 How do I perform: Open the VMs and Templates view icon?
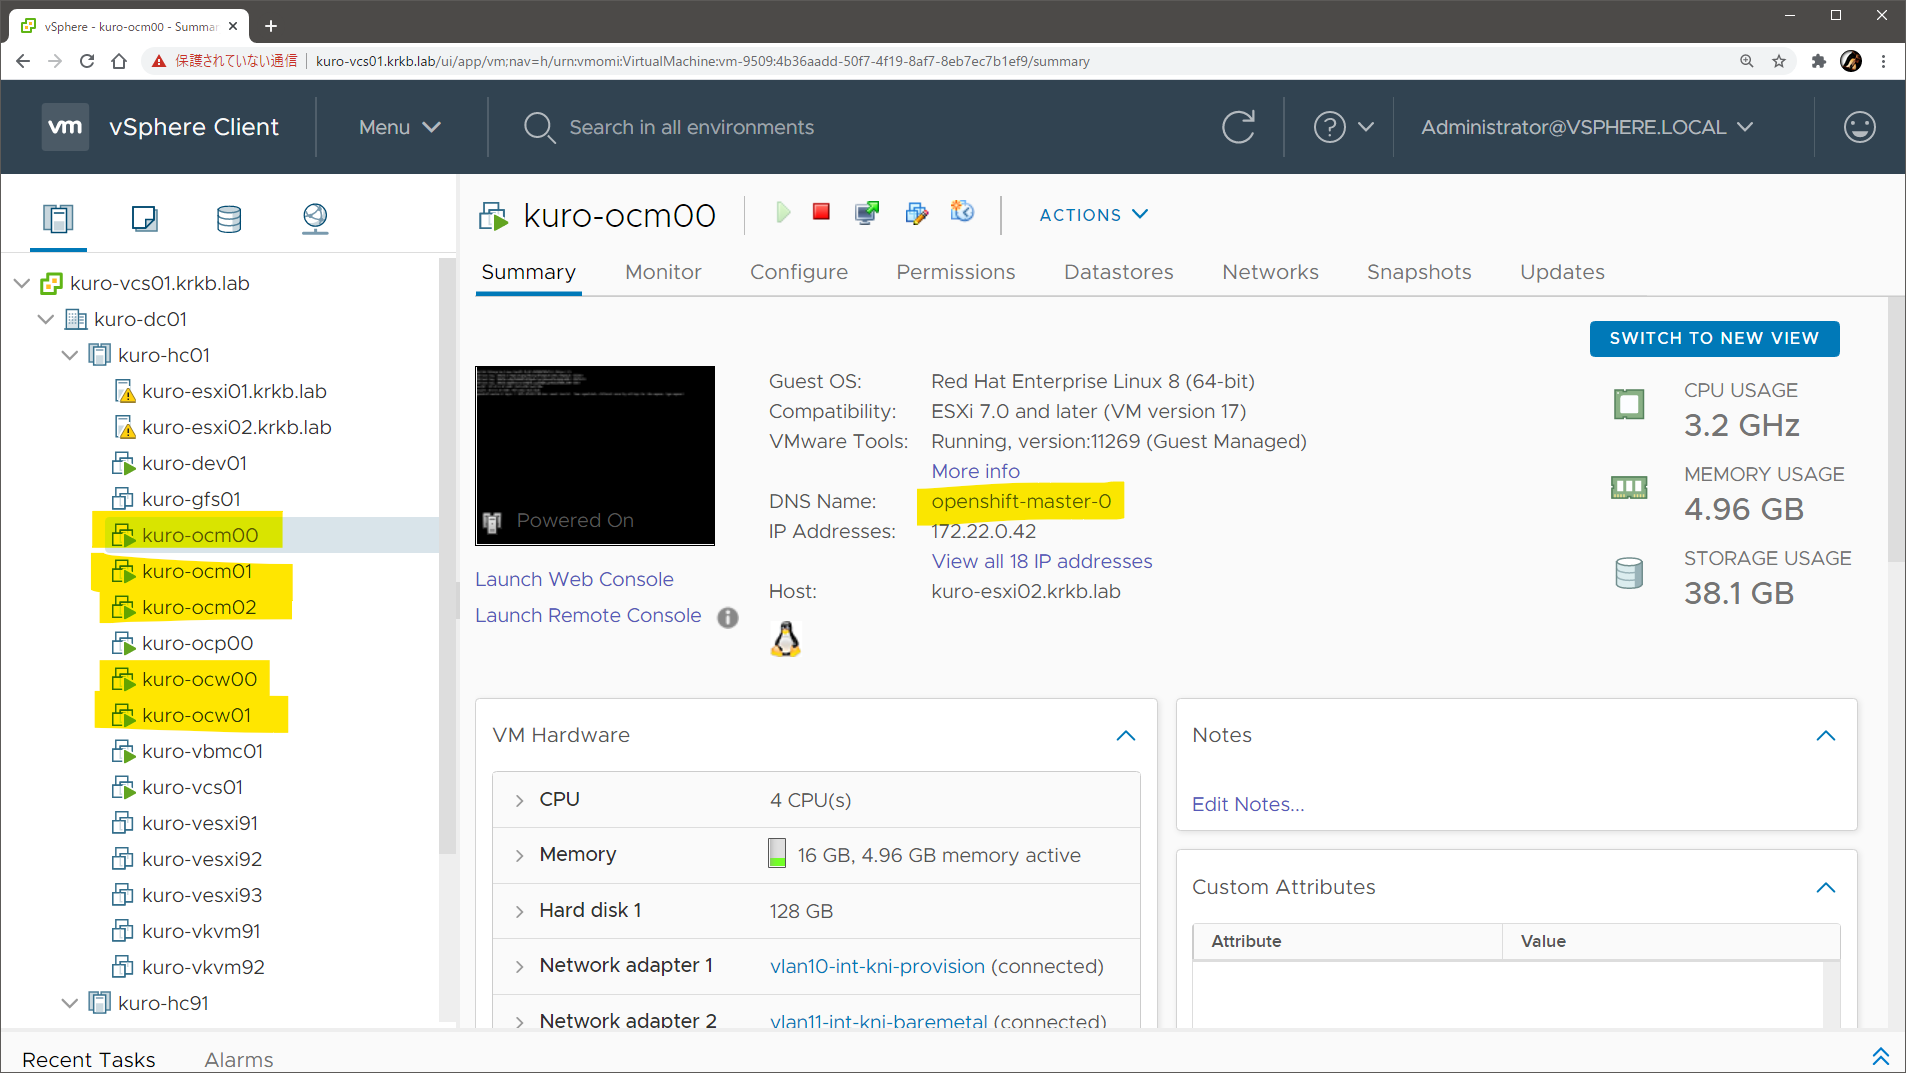pos(144,218)
